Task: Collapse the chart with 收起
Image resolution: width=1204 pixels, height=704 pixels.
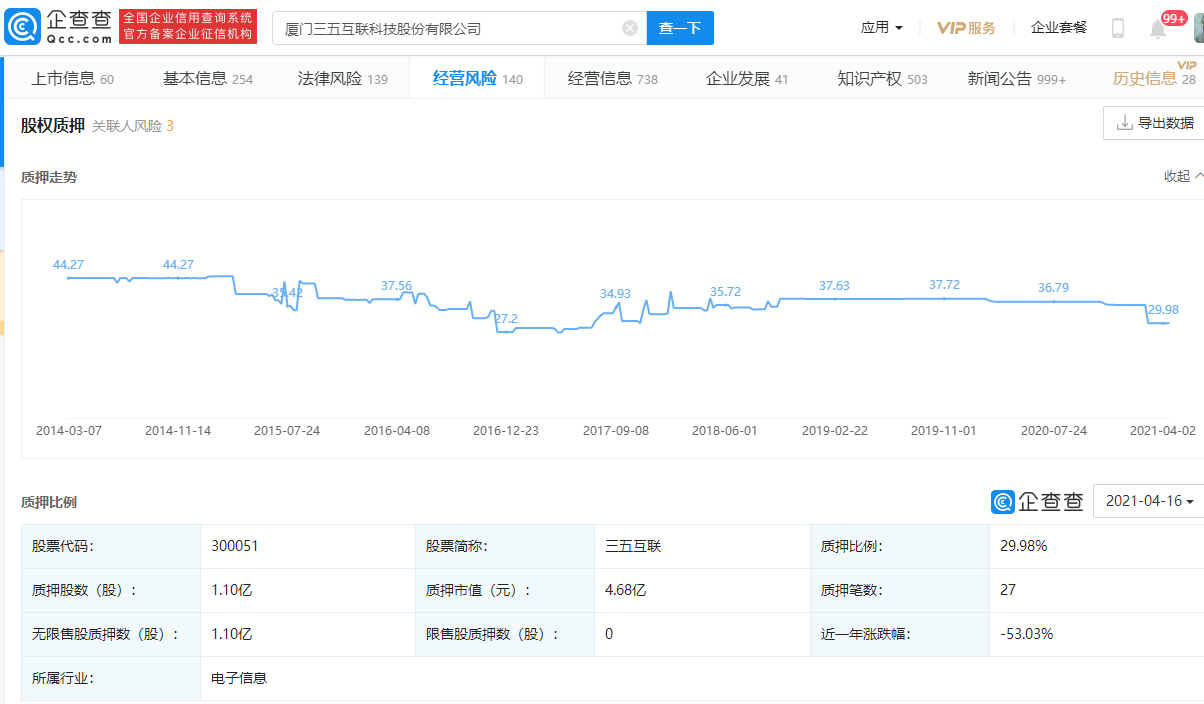Action: 1183,176
